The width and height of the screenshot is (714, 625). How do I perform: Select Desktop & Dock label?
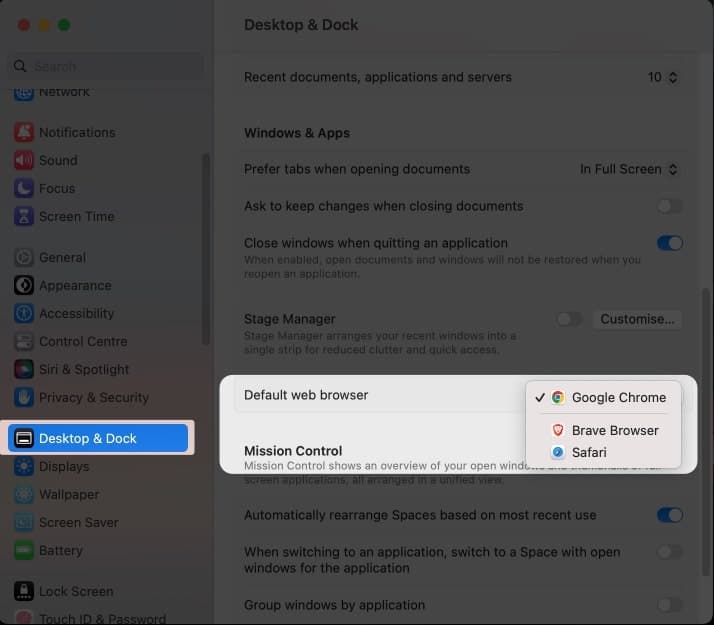pyautogui.click(x=87, y=438)
